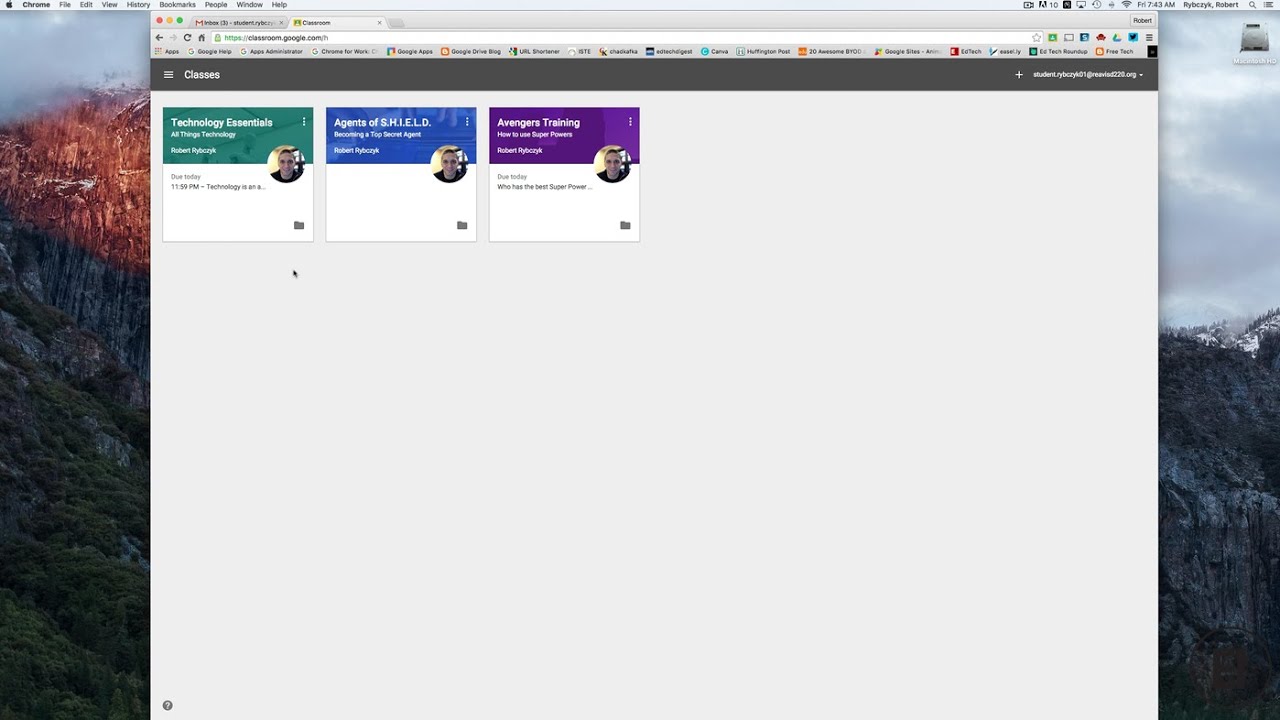Expand the student account email dropdown
This screenshot has height=720, width=1280.
(x=1088, y=75)
